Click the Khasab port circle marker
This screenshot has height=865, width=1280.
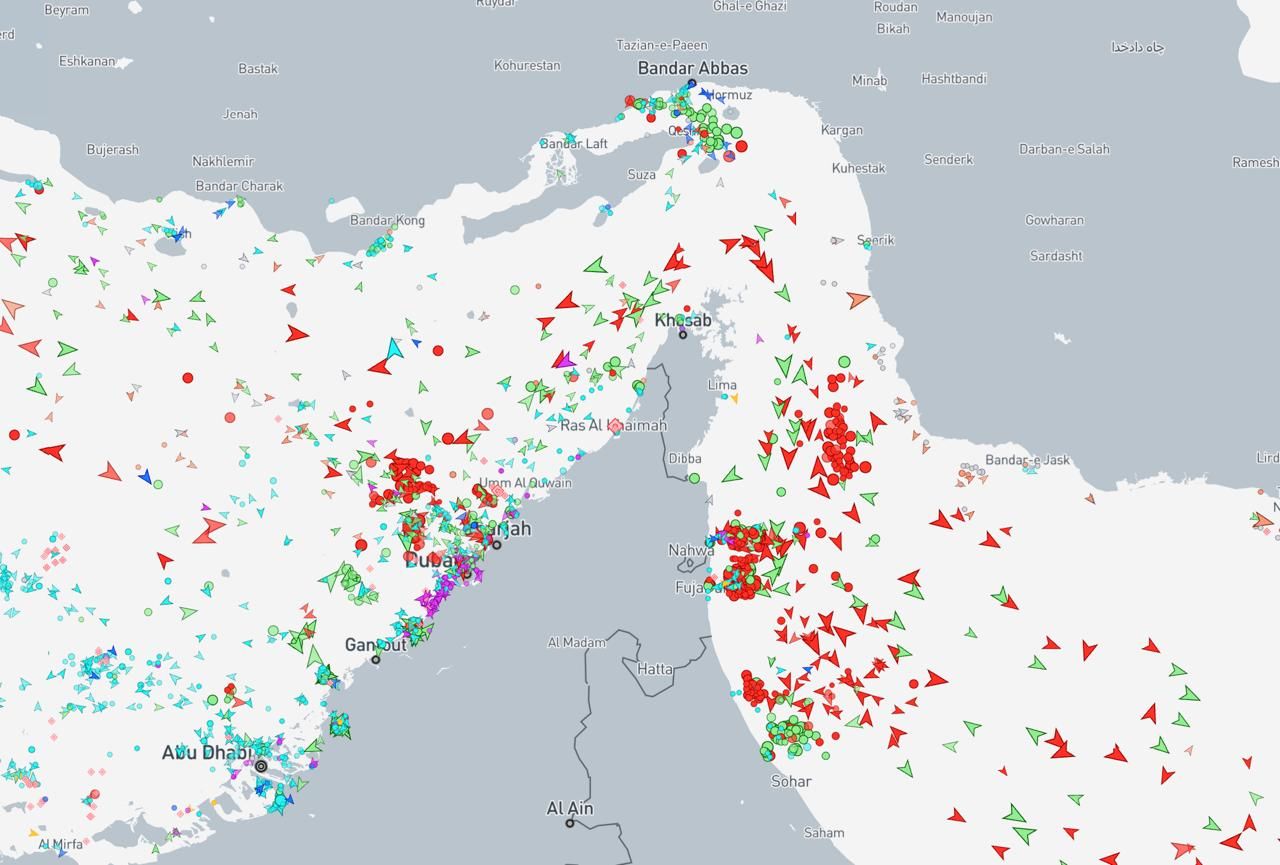683,334
